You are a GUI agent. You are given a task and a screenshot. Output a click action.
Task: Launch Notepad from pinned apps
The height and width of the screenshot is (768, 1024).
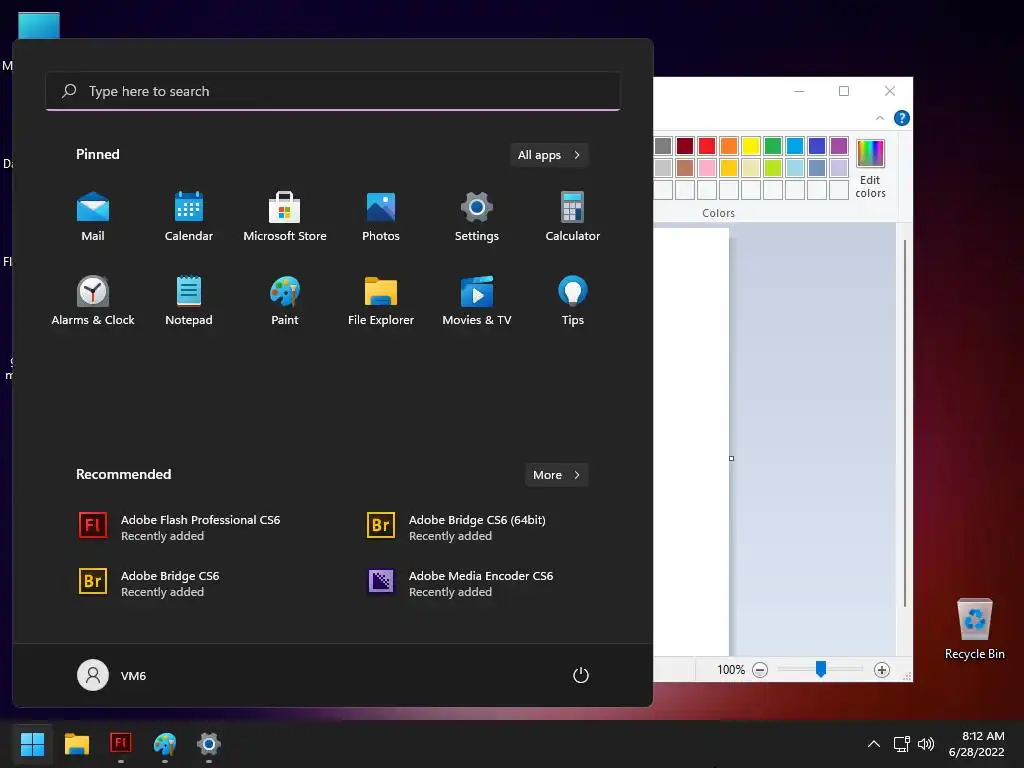pos(189,301)
